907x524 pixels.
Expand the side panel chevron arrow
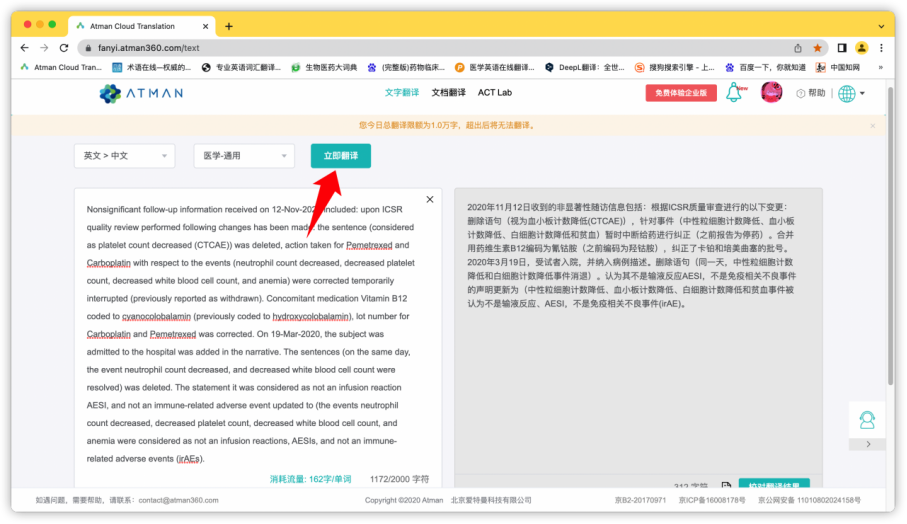click(868, 444)
